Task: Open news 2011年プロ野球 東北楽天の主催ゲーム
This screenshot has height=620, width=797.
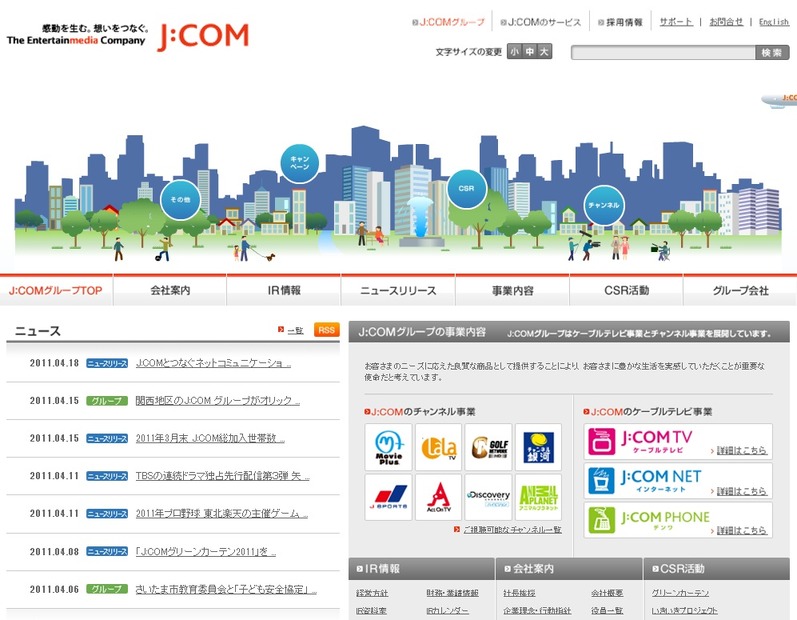Action: (x=222, y=513)
